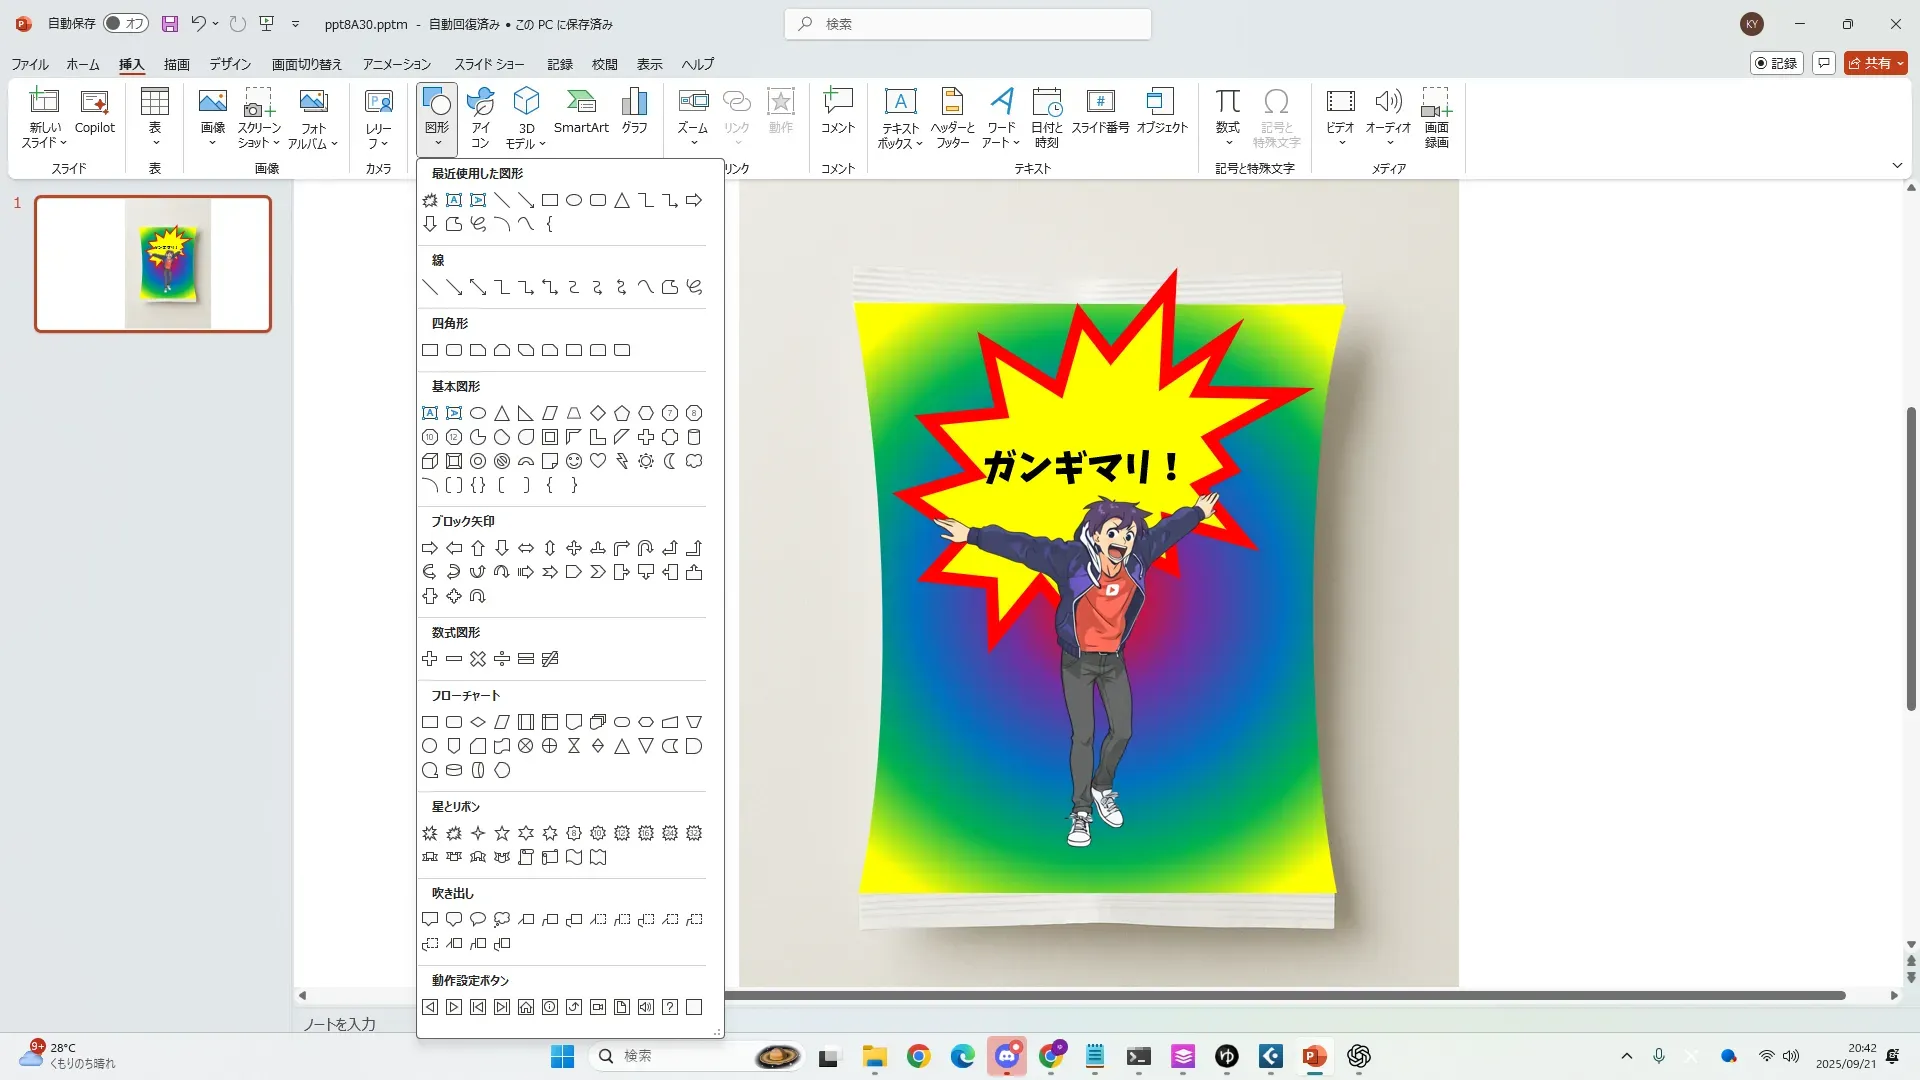The height and width of the screenshot is (1080, 1920).
Task: Select slide 1 thumbnail
Action: click(153, 264)
